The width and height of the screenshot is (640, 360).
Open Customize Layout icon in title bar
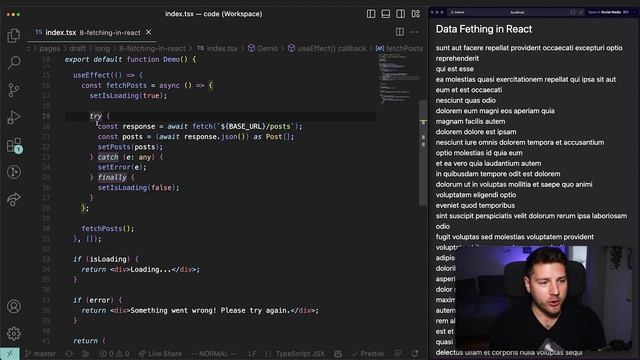pos(416,14)
